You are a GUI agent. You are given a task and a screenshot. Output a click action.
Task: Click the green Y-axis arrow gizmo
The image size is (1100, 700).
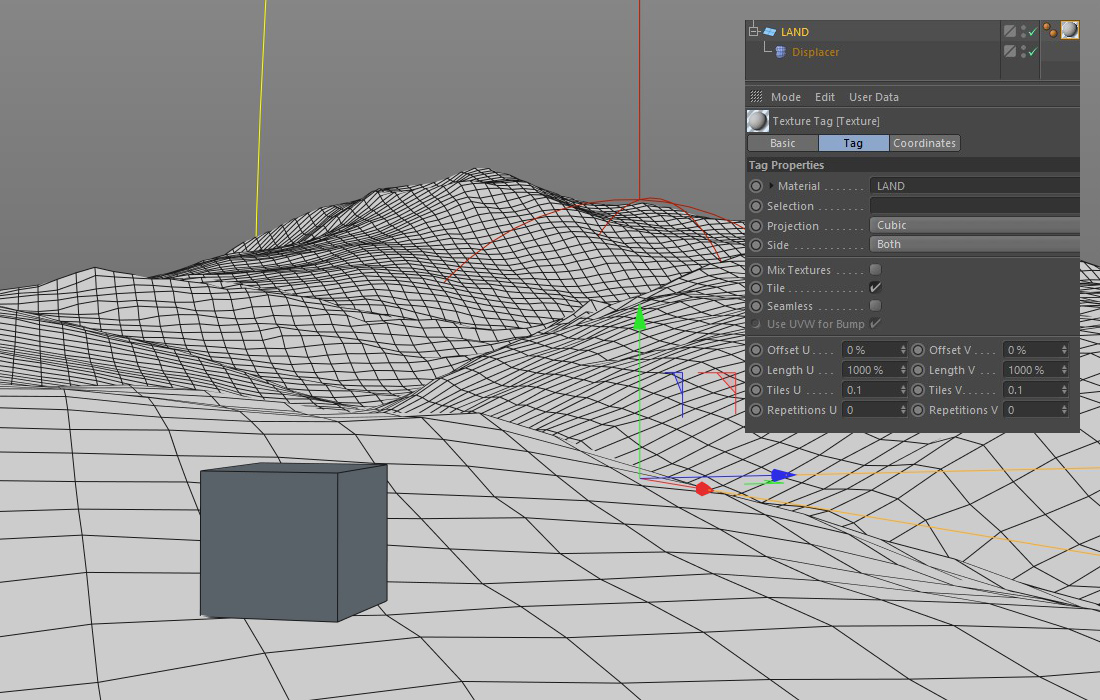[640, 319]
